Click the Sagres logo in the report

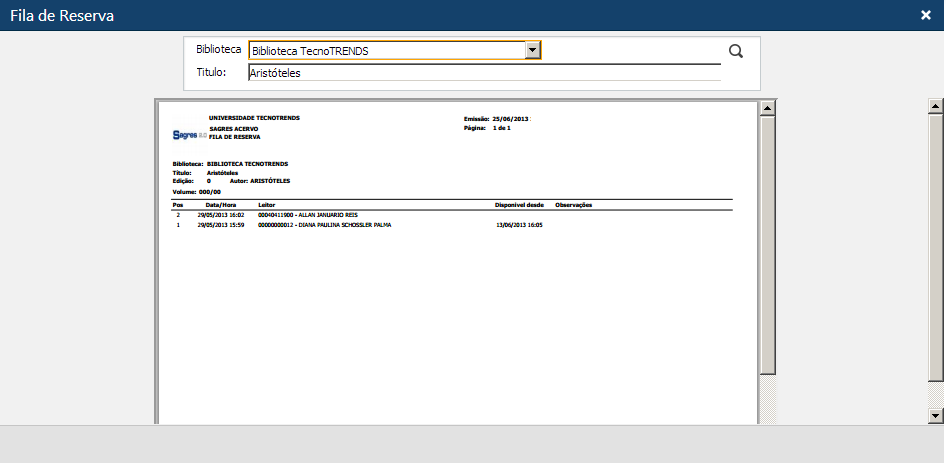point(189,133)
